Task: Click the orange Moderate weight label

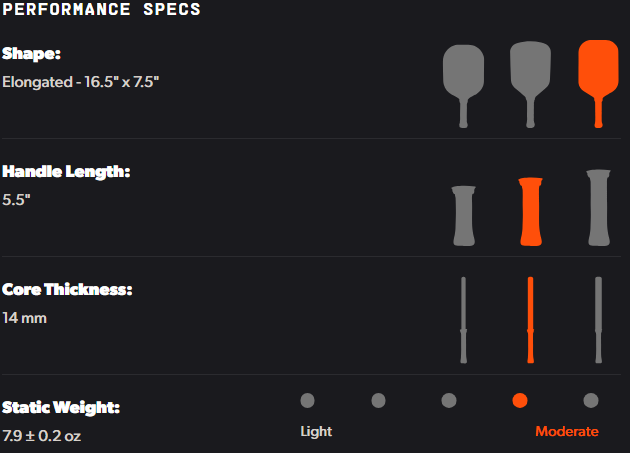Action: pos(567,431)
